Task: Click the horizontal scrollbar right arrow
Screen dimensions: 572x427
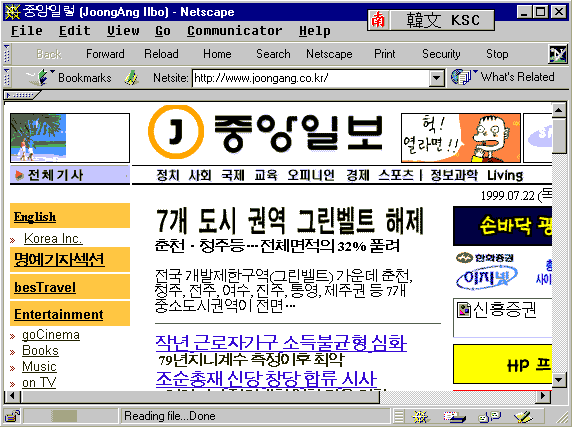Action: pyautogui.click(x=544, y=396)
